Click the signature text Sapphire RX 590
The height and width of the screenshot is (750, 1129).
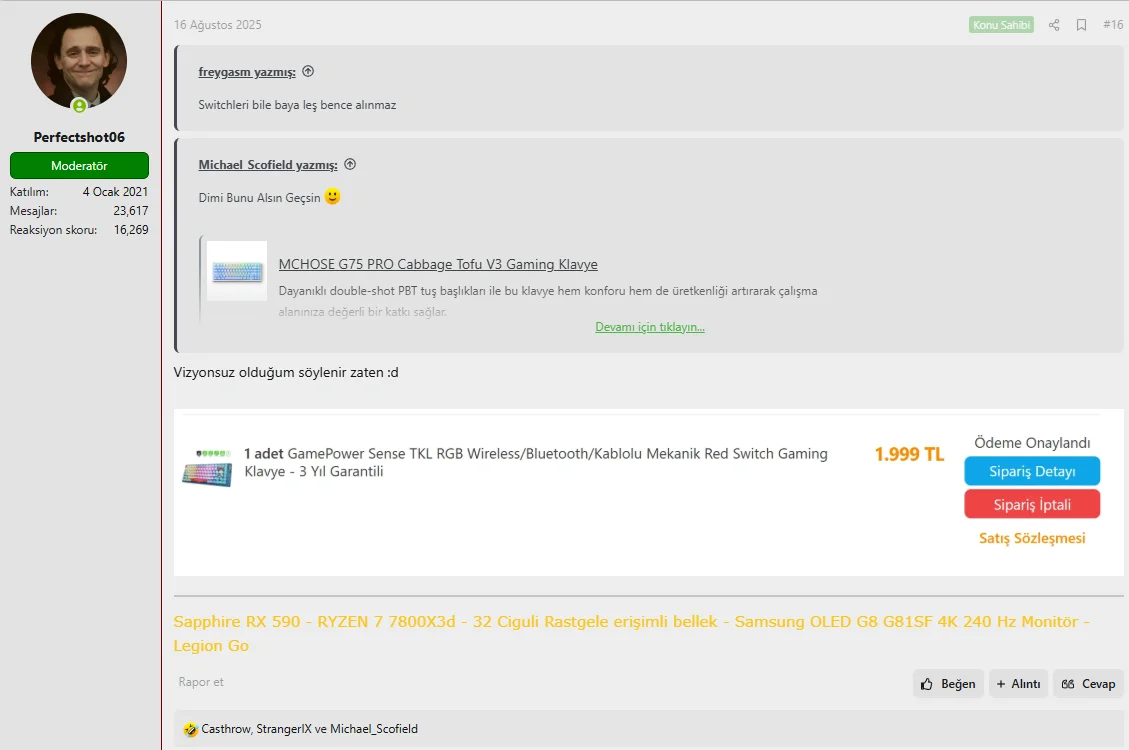(237, 621)
